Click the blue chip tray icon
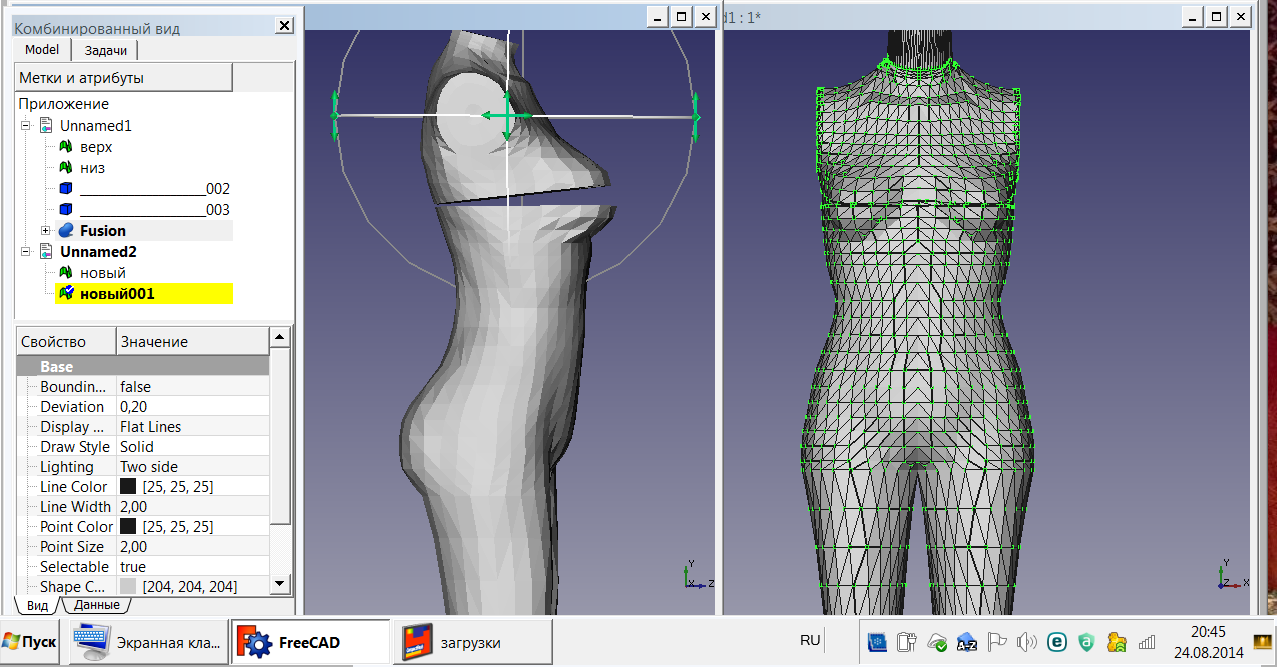This screenshot has height=667, width=1277. (877, 642)
